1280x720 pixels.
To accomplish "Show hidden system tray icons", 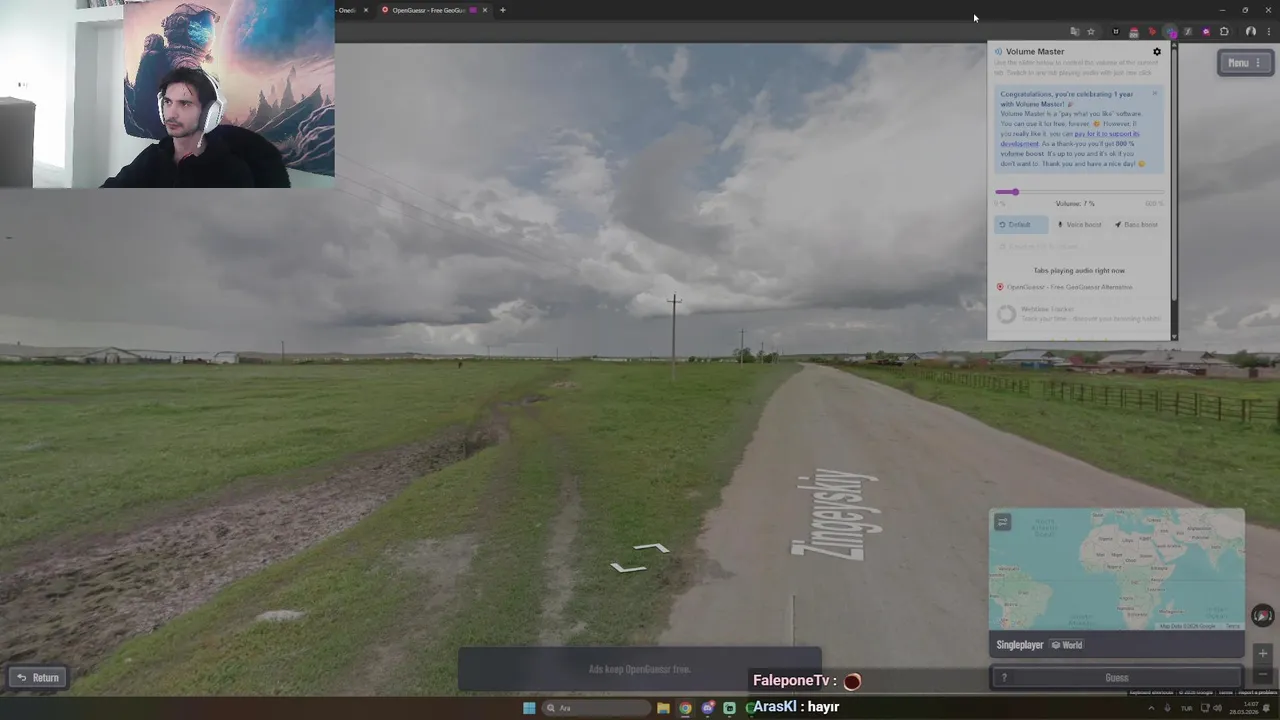I will tap(1151, 708).
